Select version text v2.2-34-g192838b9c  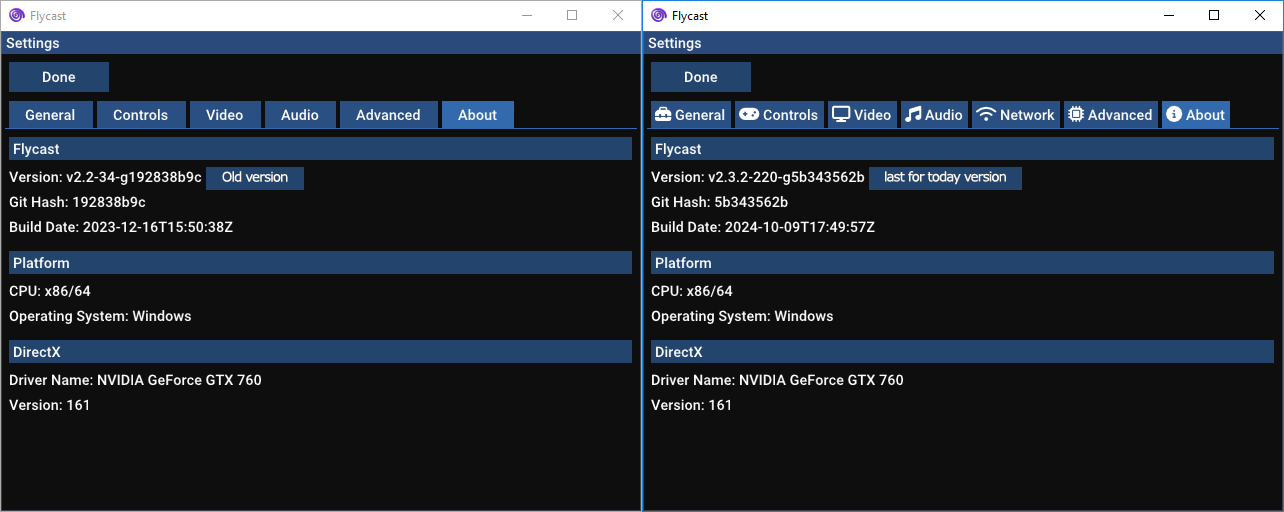pyautogui.click(x=134, y=177)
